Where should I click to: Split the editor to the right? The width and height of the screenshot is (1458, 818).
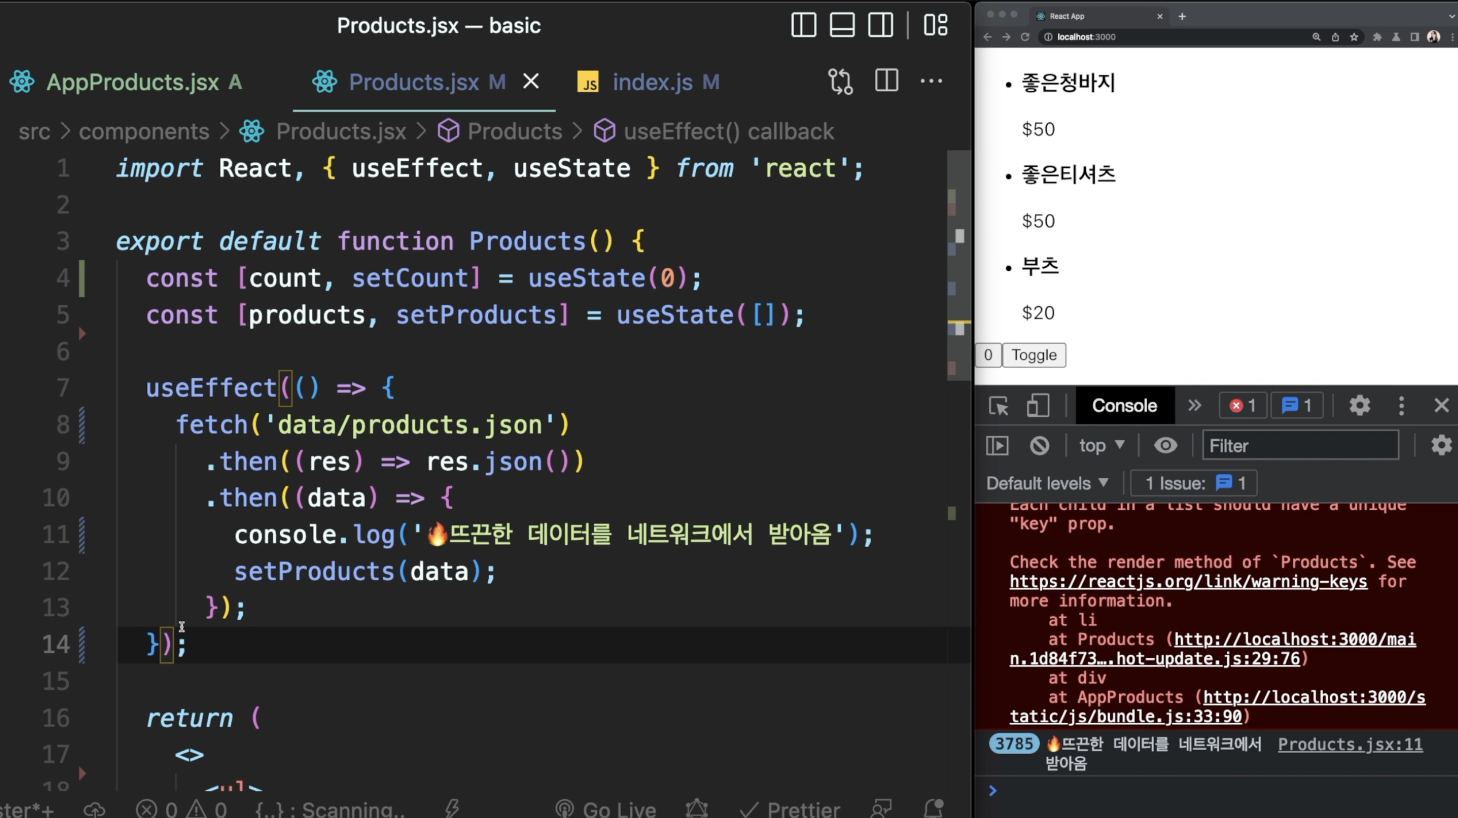[887, 81]
